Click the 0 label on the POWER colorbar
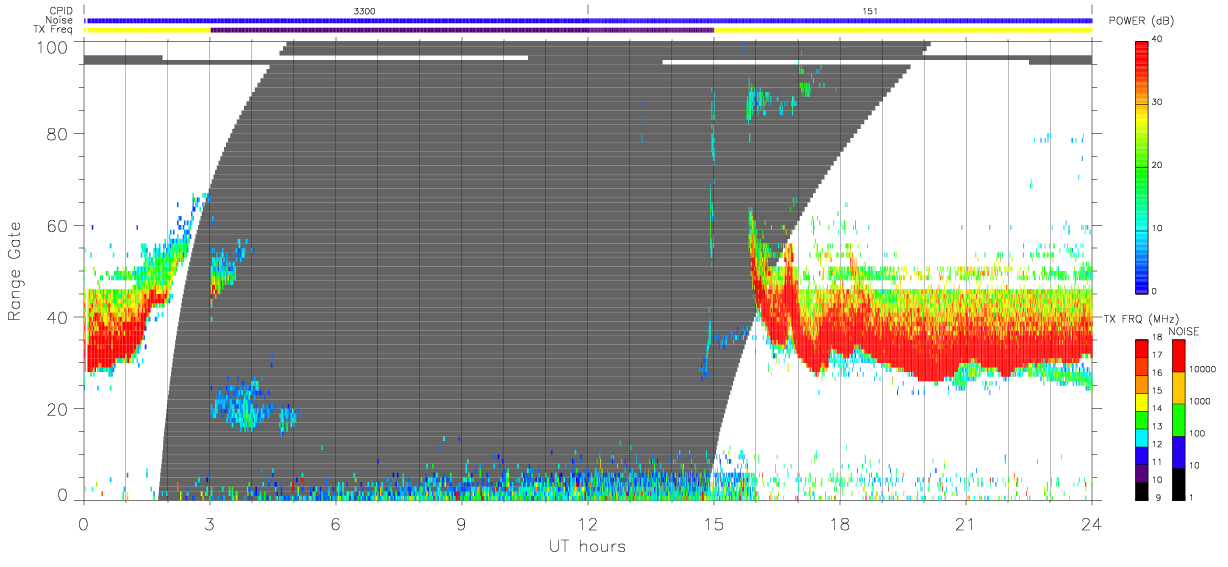 pyautogui.click(x=1155, y=291)
